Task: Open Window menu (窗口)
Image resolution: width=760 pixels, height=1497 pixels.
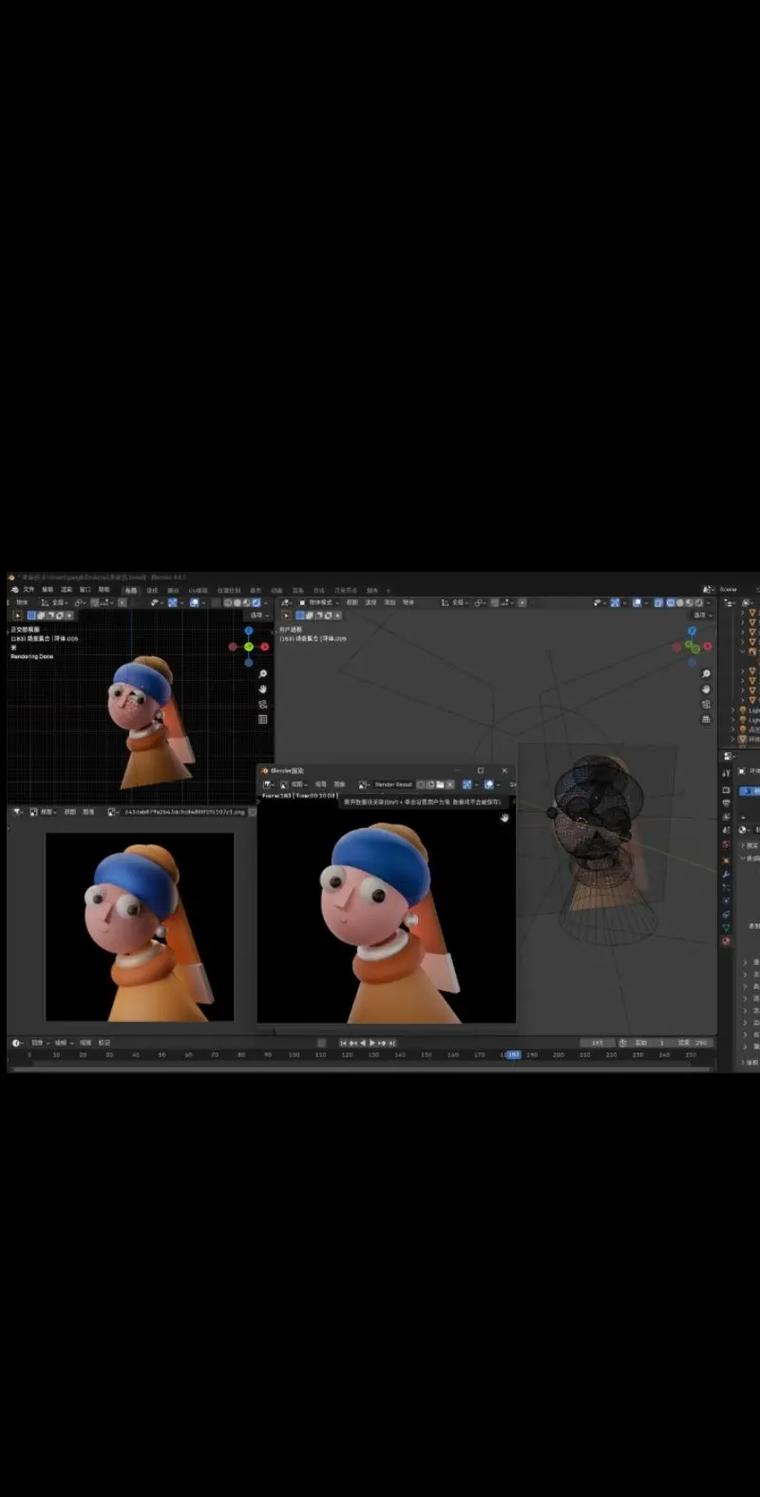Action: point(85,589)
